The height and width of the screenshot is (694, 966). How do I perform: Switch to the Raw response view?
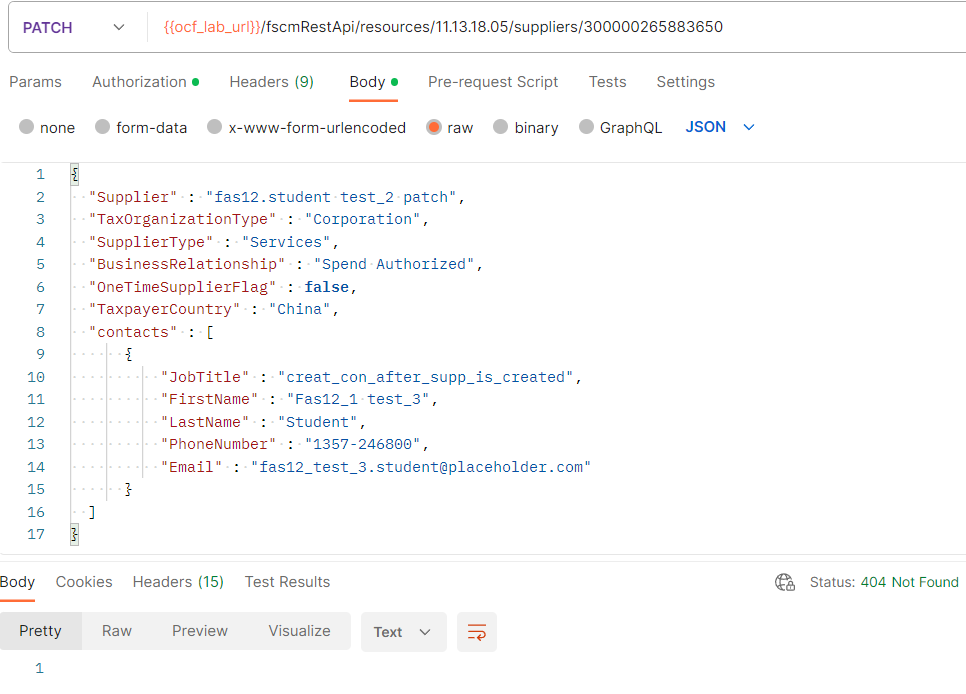[x=117, y=631]
